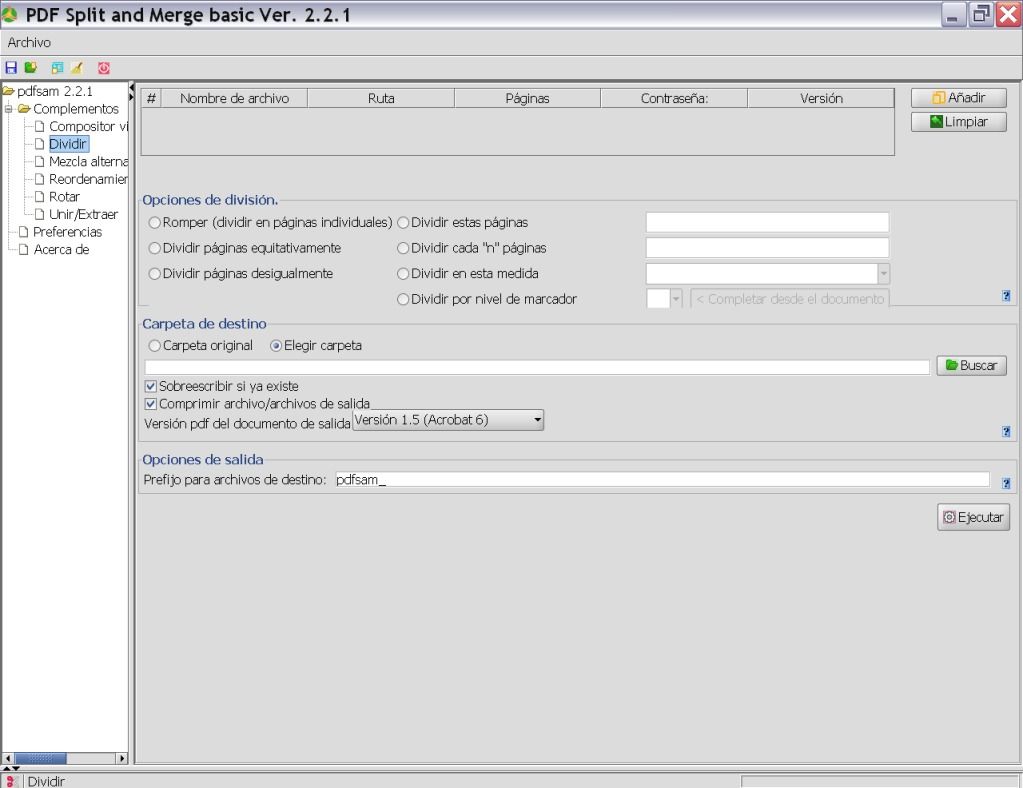
Task: Click the Clear log broom icon
Action: click(77, 67)
